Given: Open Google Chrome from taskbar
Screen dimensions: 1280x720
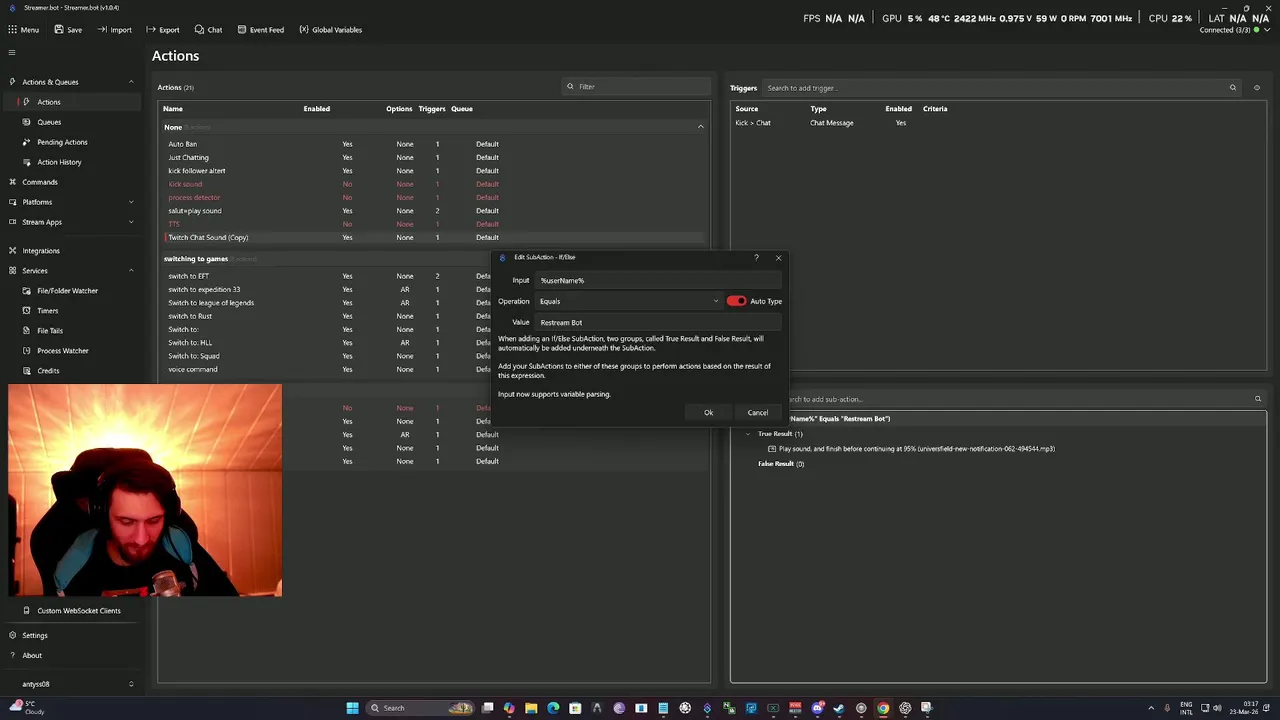Looking at the screenshot, I should click(883, 708).
